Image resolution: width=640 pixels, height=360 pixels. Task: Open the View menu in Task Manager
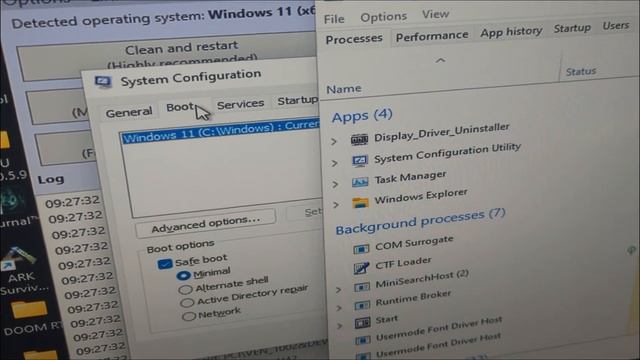coord(436,15)
